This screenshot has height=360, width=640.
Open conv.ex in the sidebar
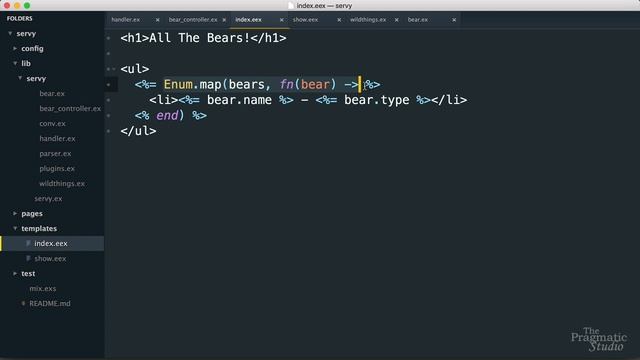pyautogui.click(x=52, y=123)
